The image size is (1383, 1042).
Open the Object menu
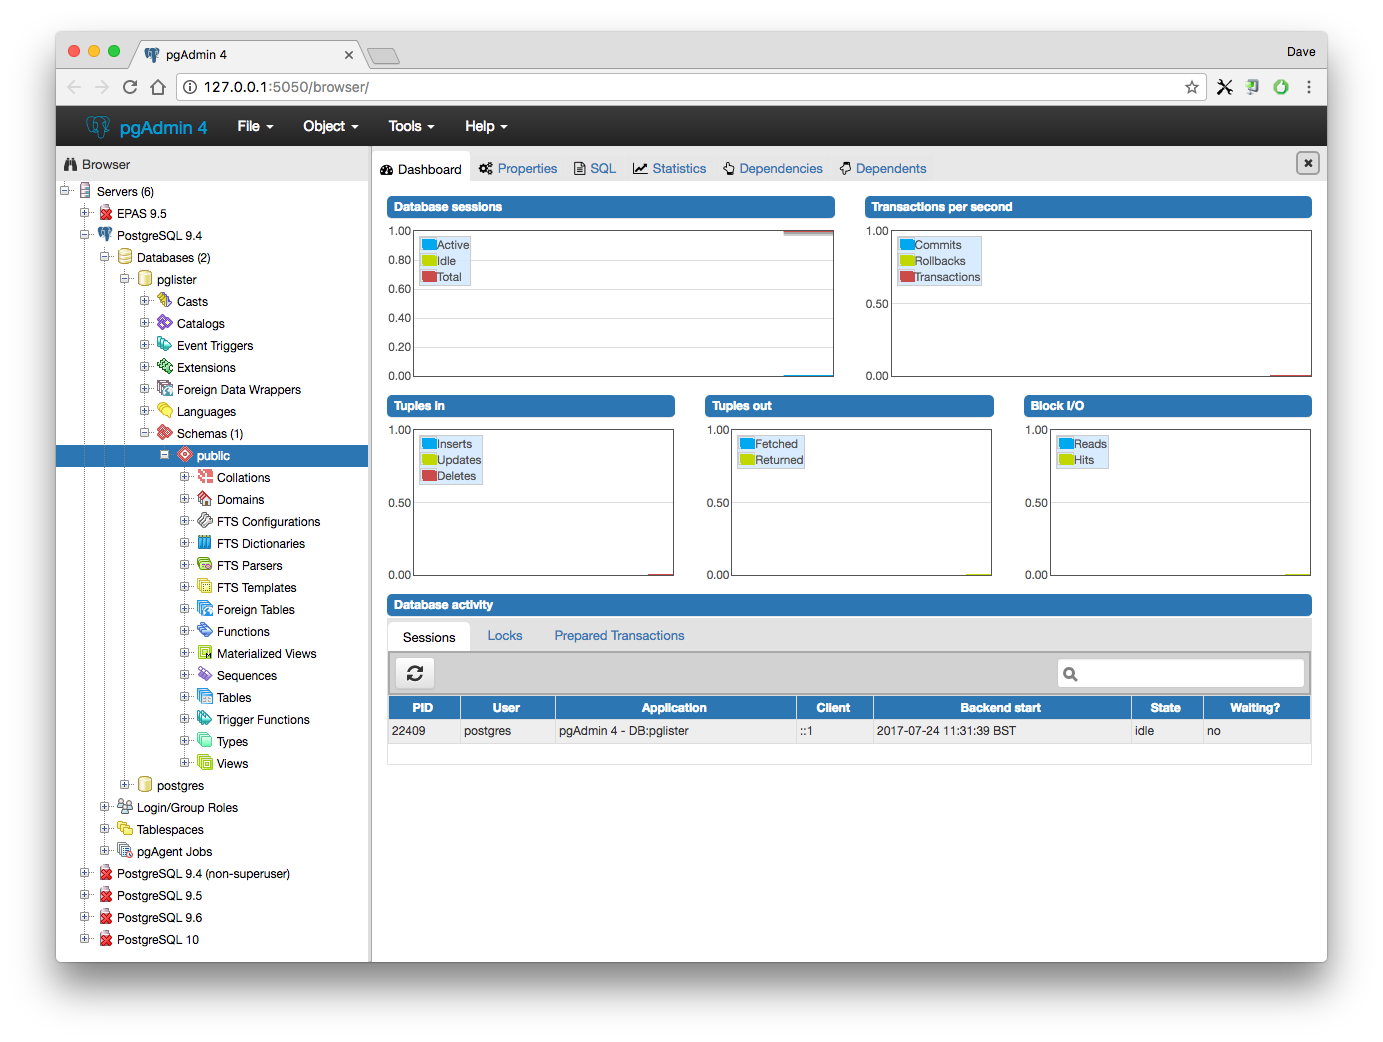[330, 126]
